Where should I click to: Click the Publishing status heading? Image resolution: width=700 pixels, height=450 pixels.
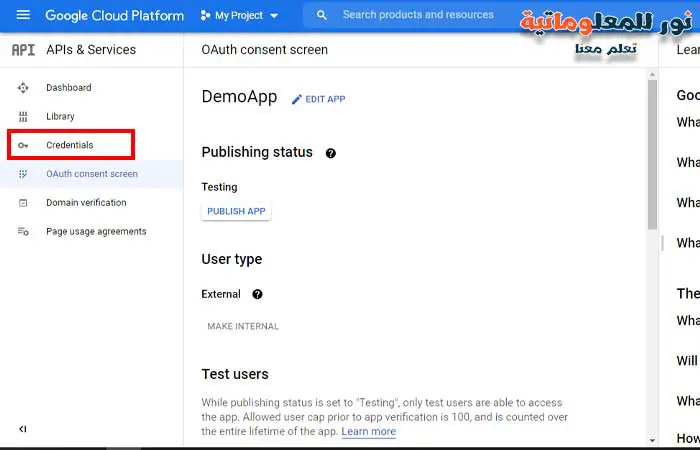257,152
